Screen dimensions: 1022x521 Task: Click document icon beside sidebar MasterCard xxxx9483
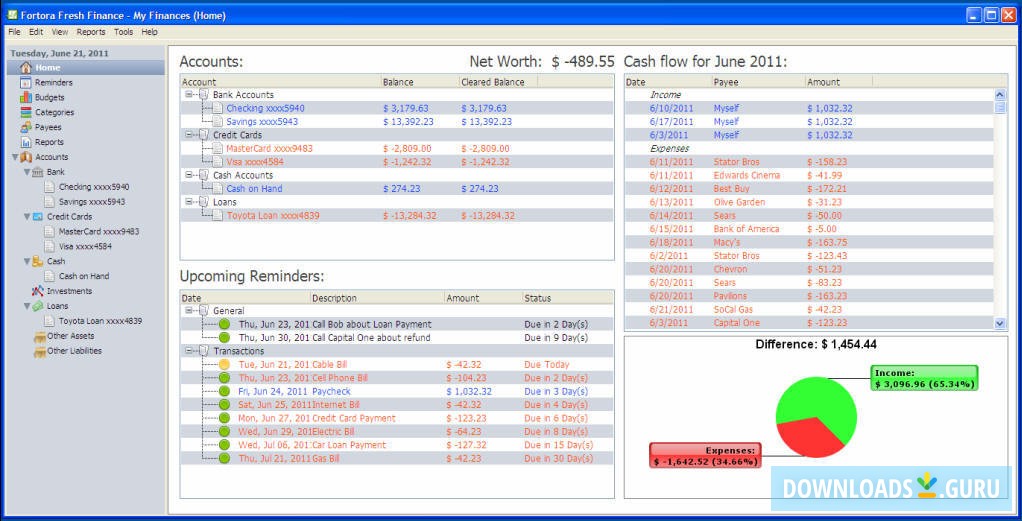[50, 231]
